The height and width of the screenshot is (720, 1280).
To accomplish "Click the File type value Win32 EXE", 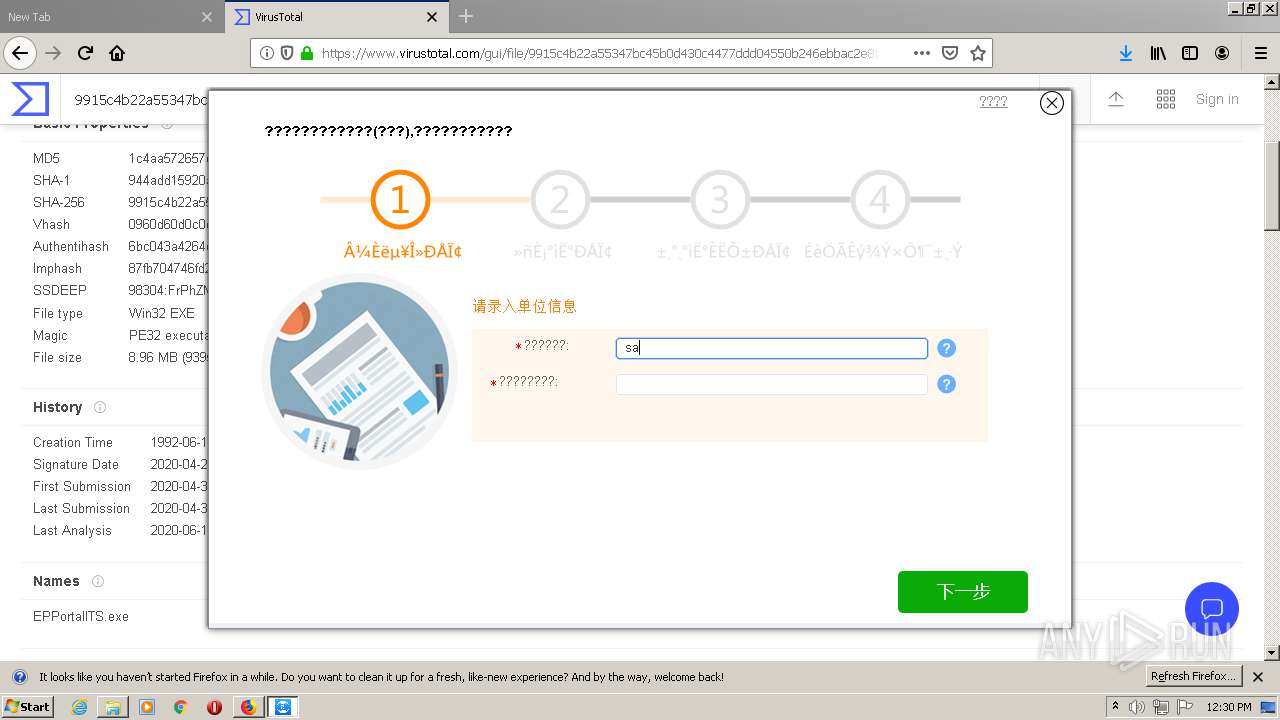I will coord(162,313).
